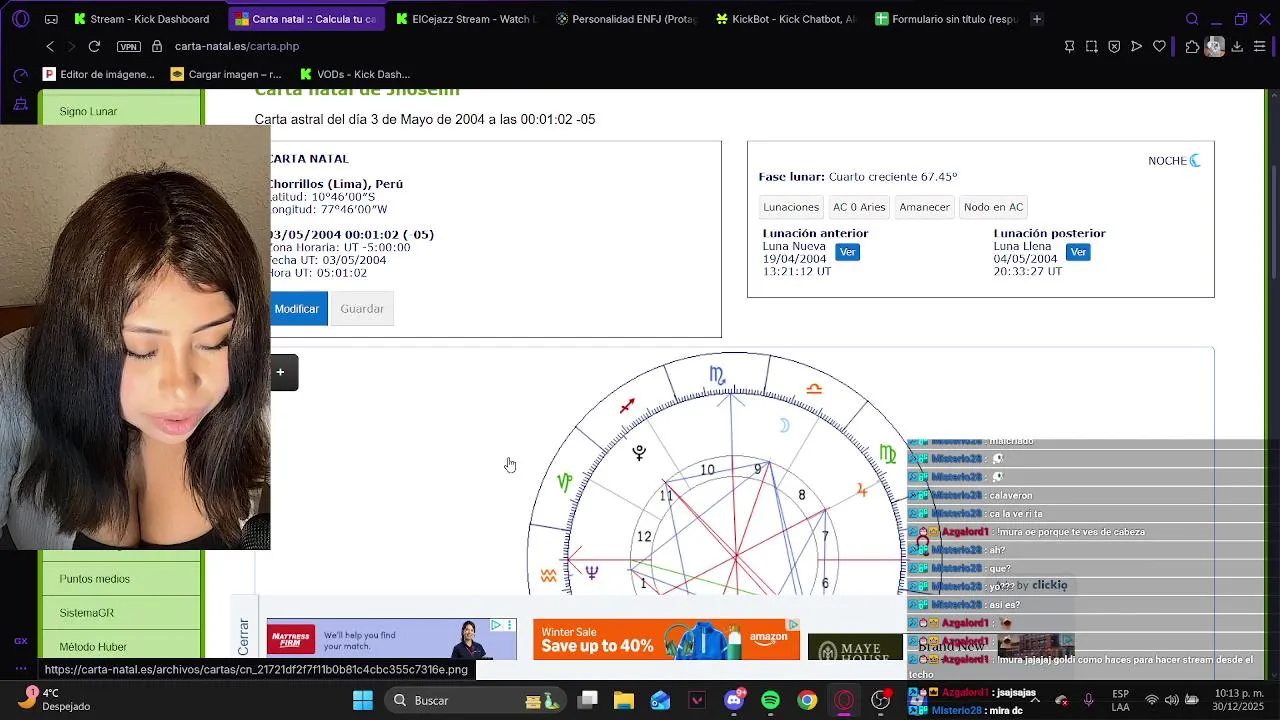Close the bottom ad bar with Cerrar

pos(243,637)
